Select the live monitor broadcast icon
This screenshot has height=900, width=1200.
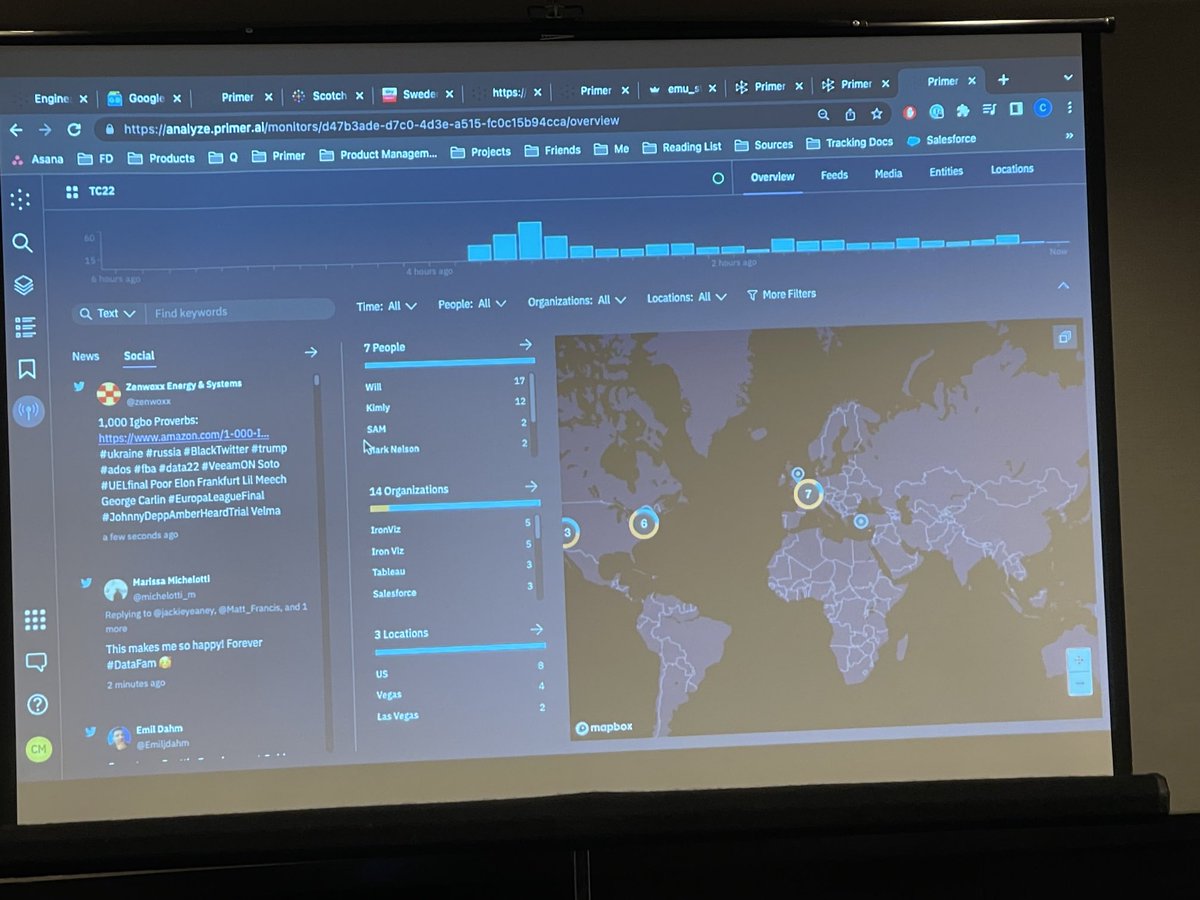(29, 410)
